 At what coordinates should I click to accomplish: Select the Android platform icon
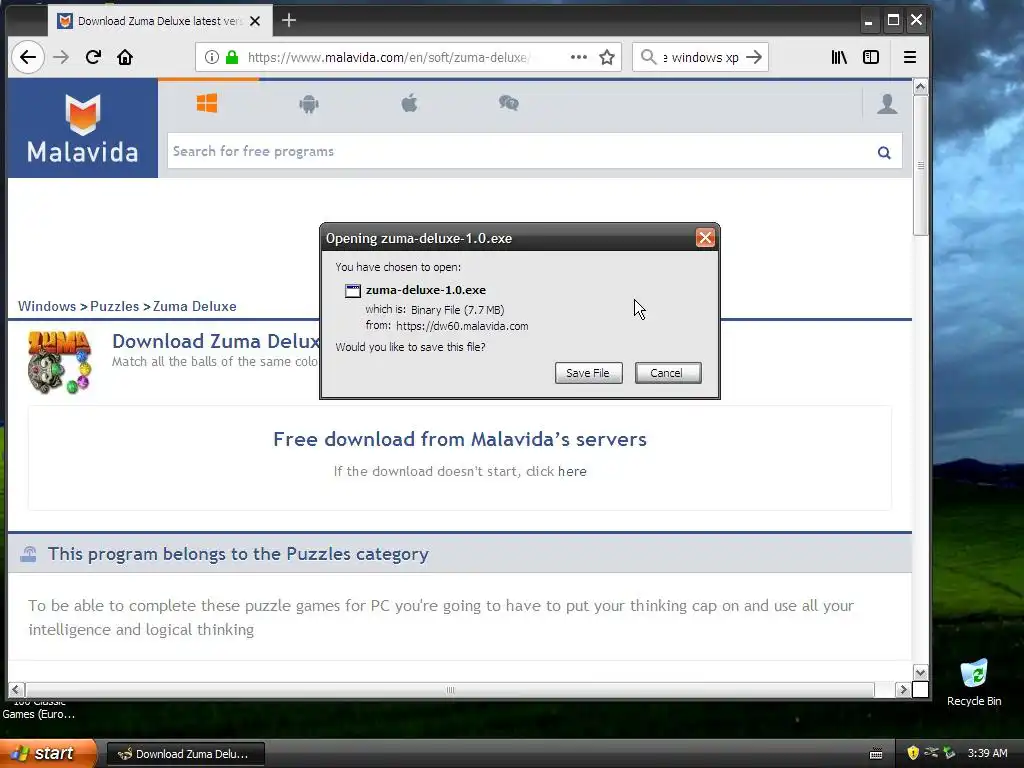point(309,103)
